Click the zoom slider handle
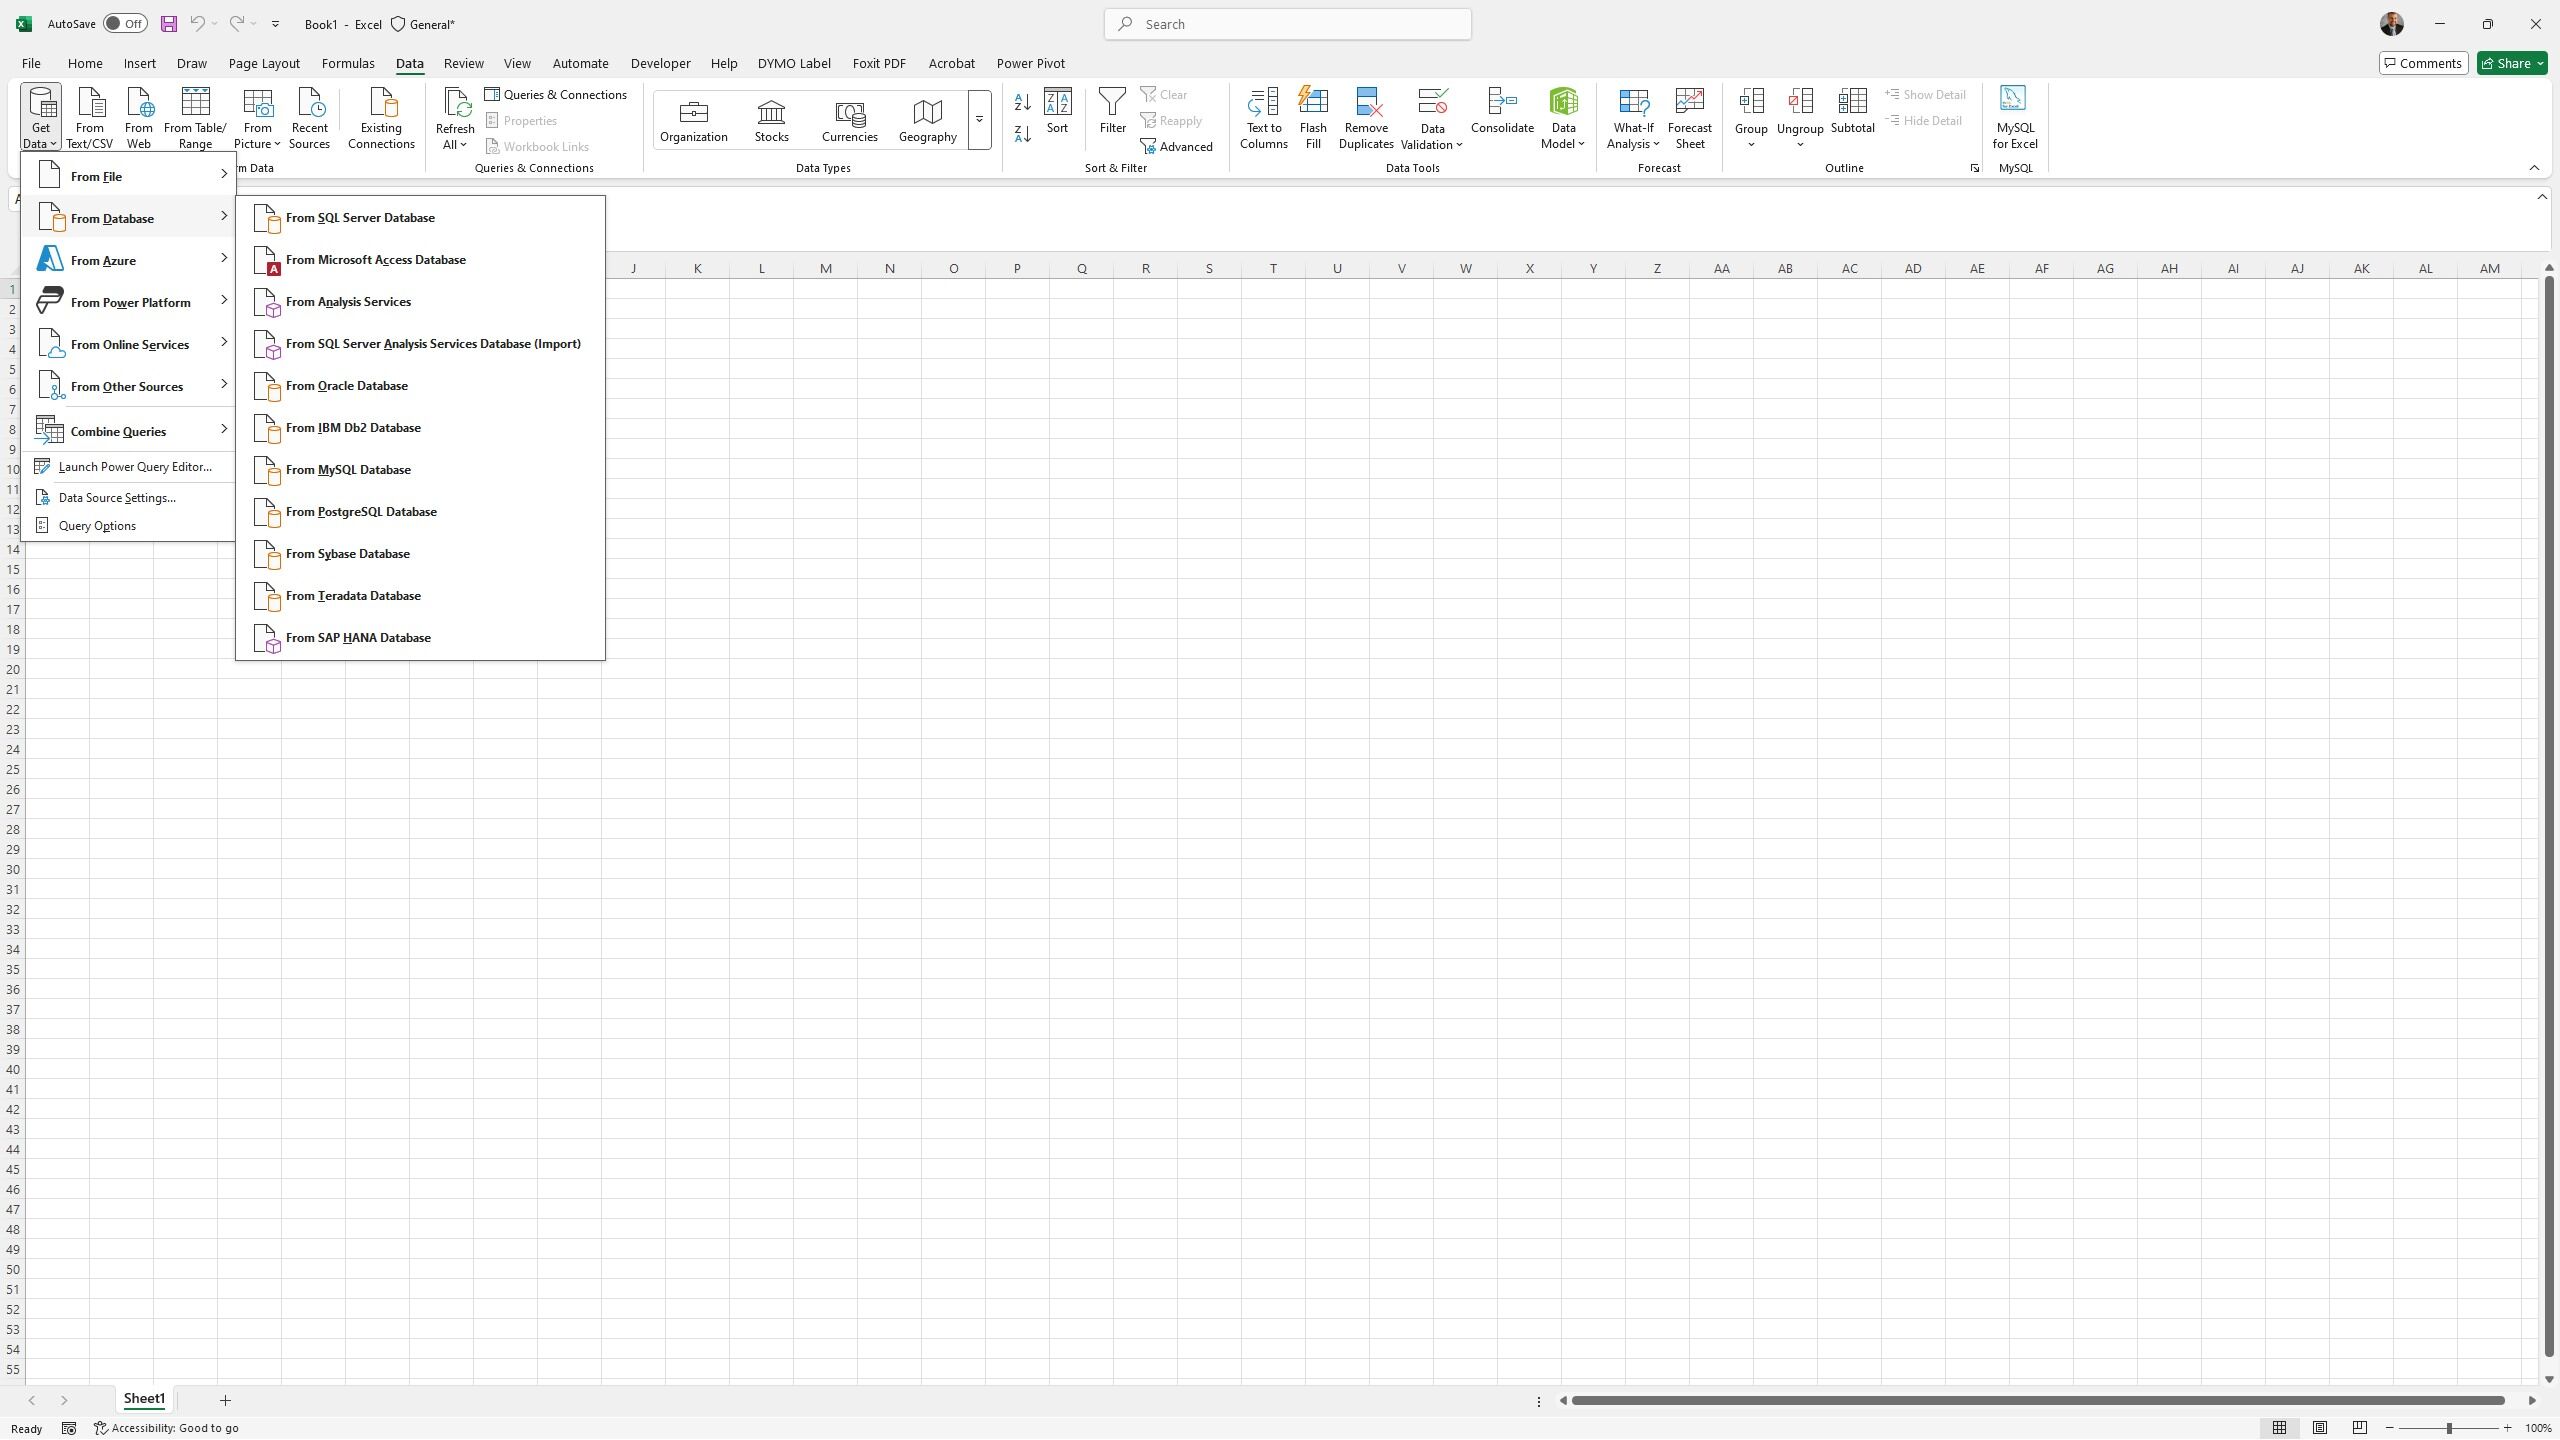 2449,1428
